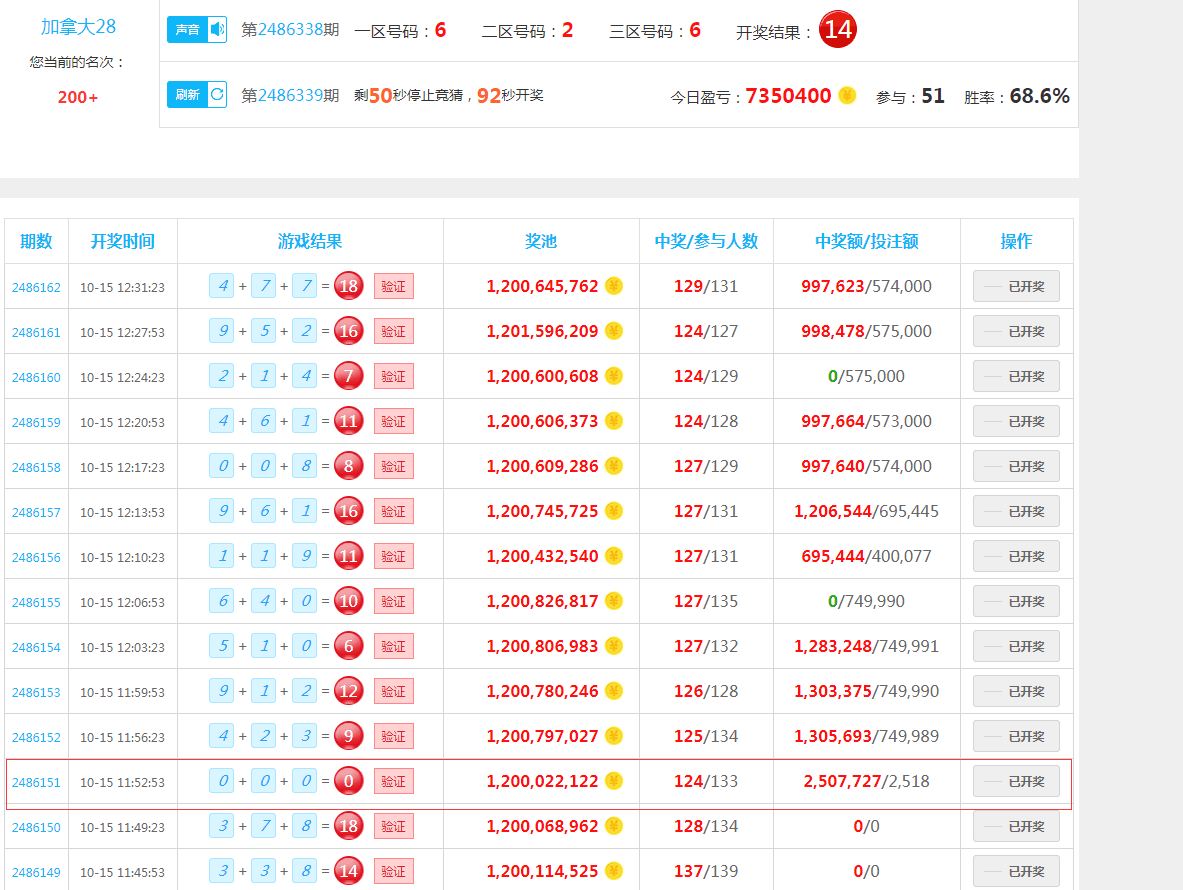The width and height of the screenshot is (1183, 890).
Task: Click 验证 for period 2486159
Action: (x=394, y=421)
